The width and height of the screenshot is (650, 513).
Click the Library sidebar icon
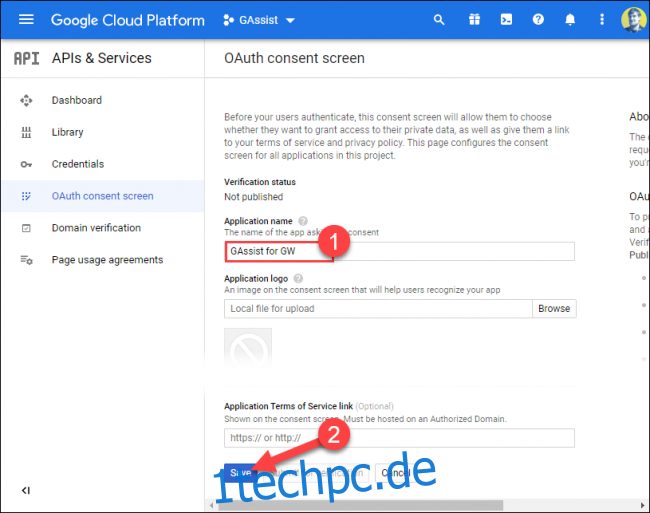pos(26,132)
